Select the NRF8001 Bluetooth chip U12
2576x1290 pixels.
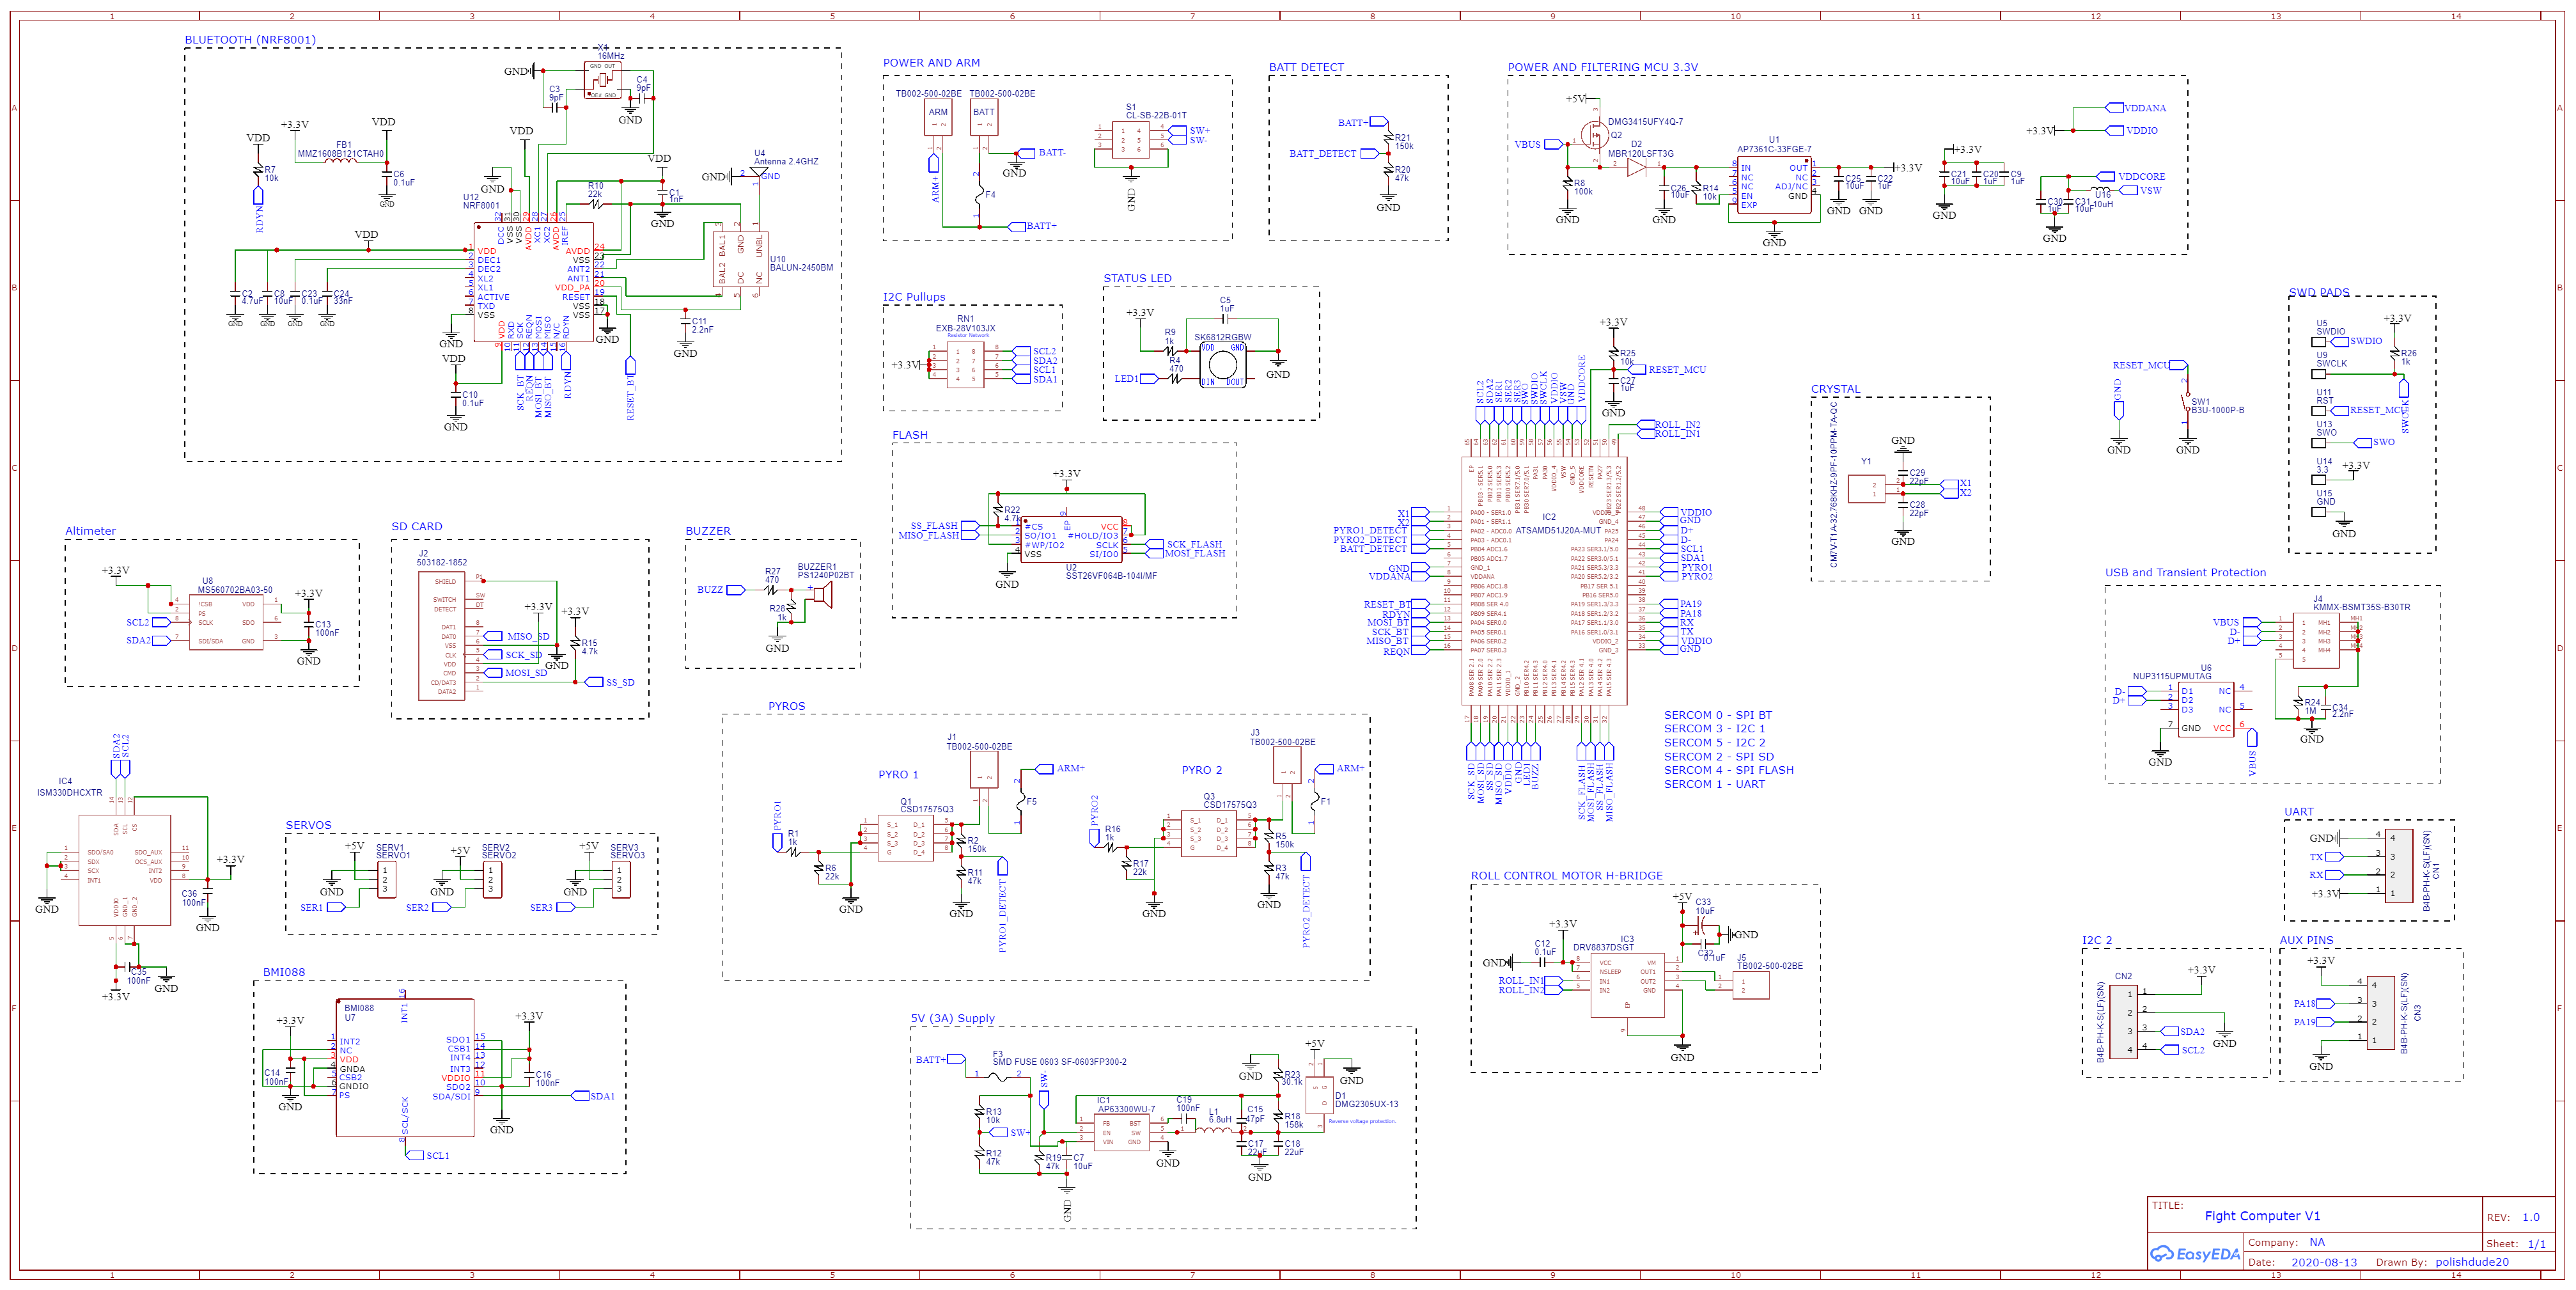click(533, 282)
